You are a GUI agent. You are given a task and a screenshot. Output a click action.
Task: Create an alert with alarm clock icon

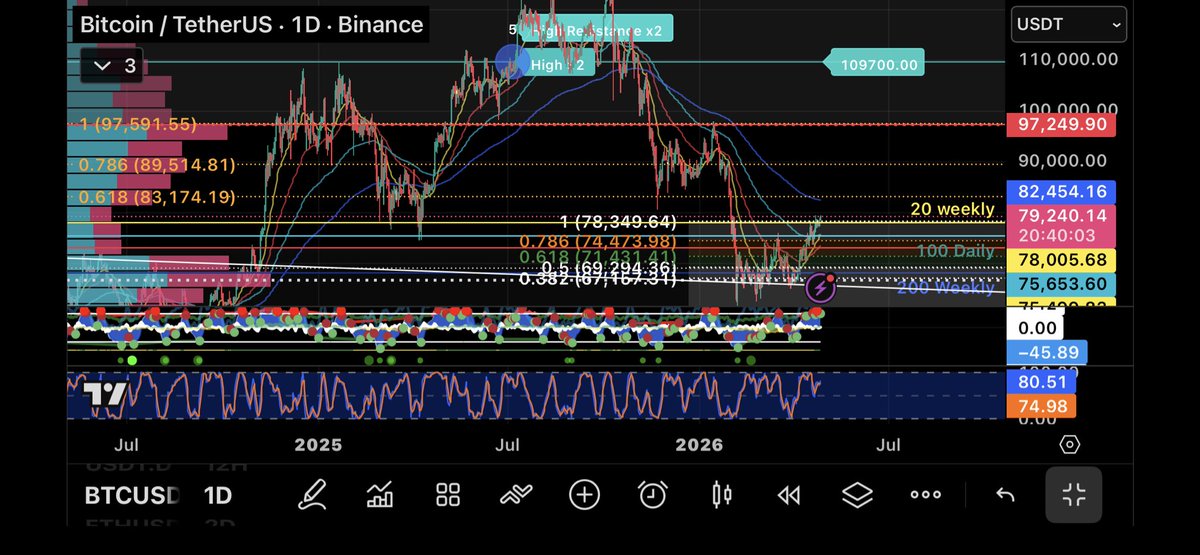tap(652, 494)
